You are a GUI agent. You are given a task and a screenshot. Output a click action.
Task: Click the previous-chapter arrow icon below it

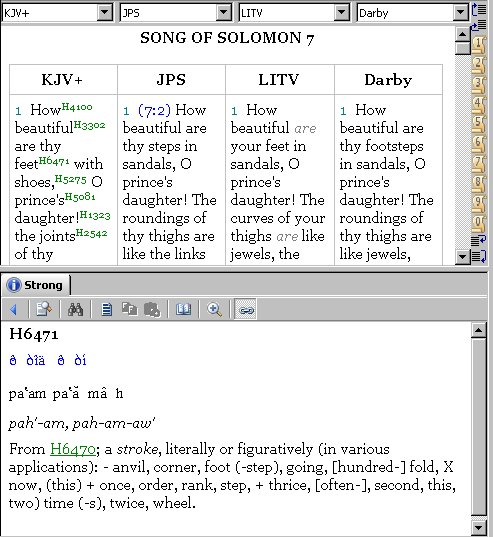click(479, 26)
